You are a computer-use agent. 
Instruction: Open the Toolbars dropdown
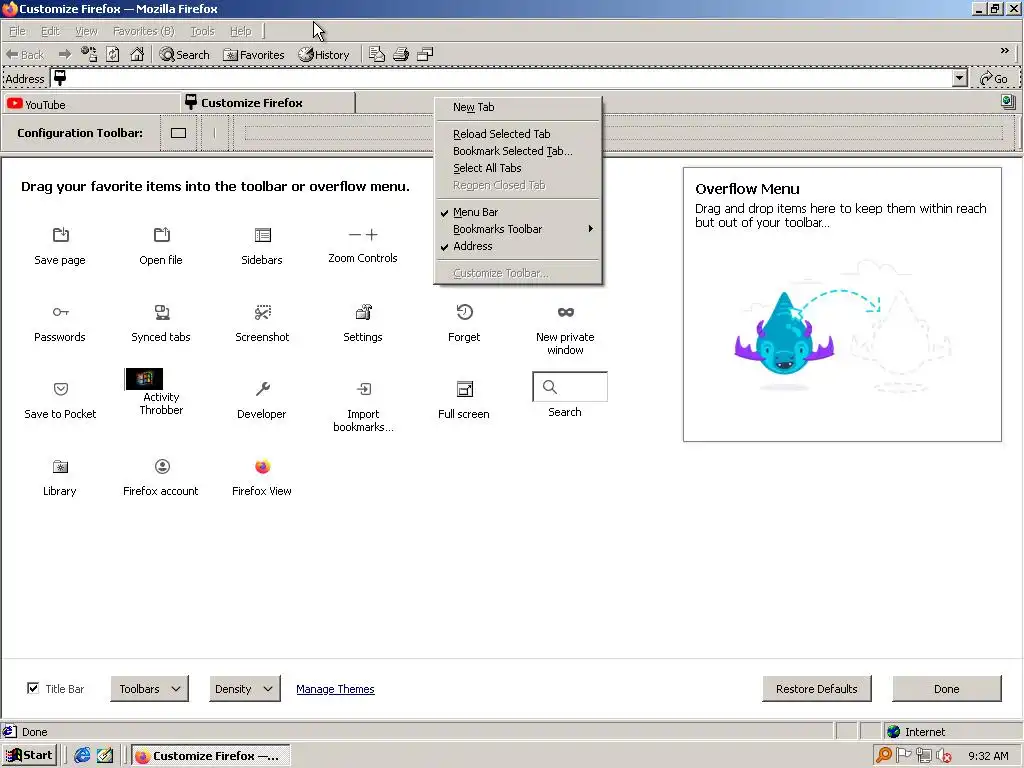coord(150,689)
